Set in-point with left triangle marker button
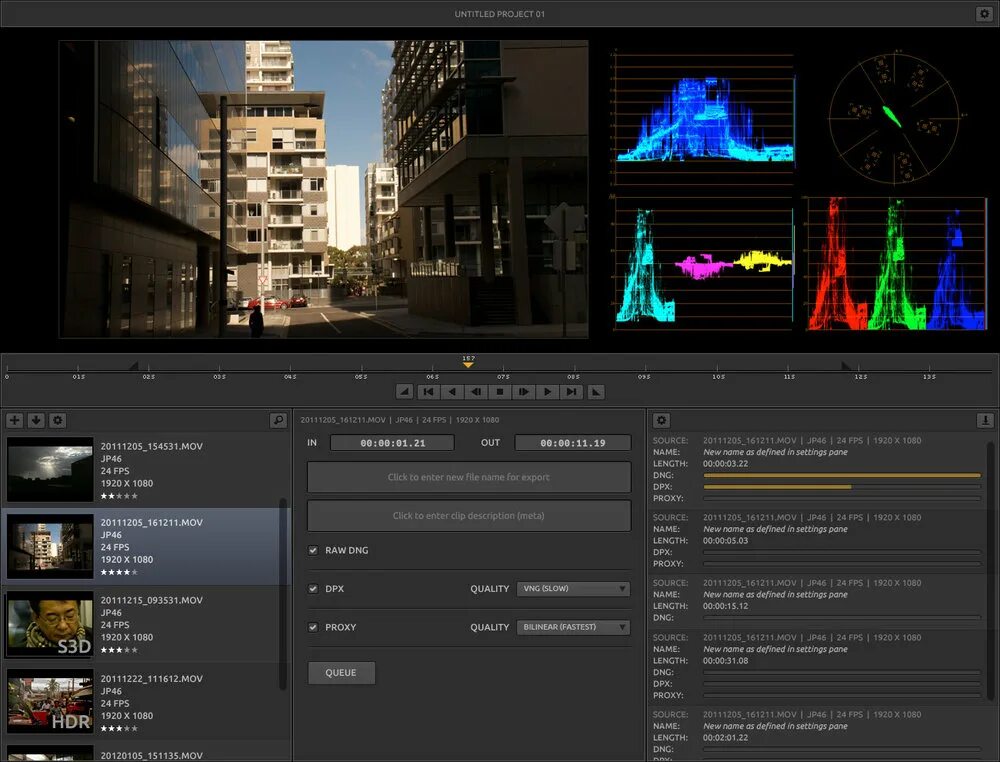 tap(404, 392)
